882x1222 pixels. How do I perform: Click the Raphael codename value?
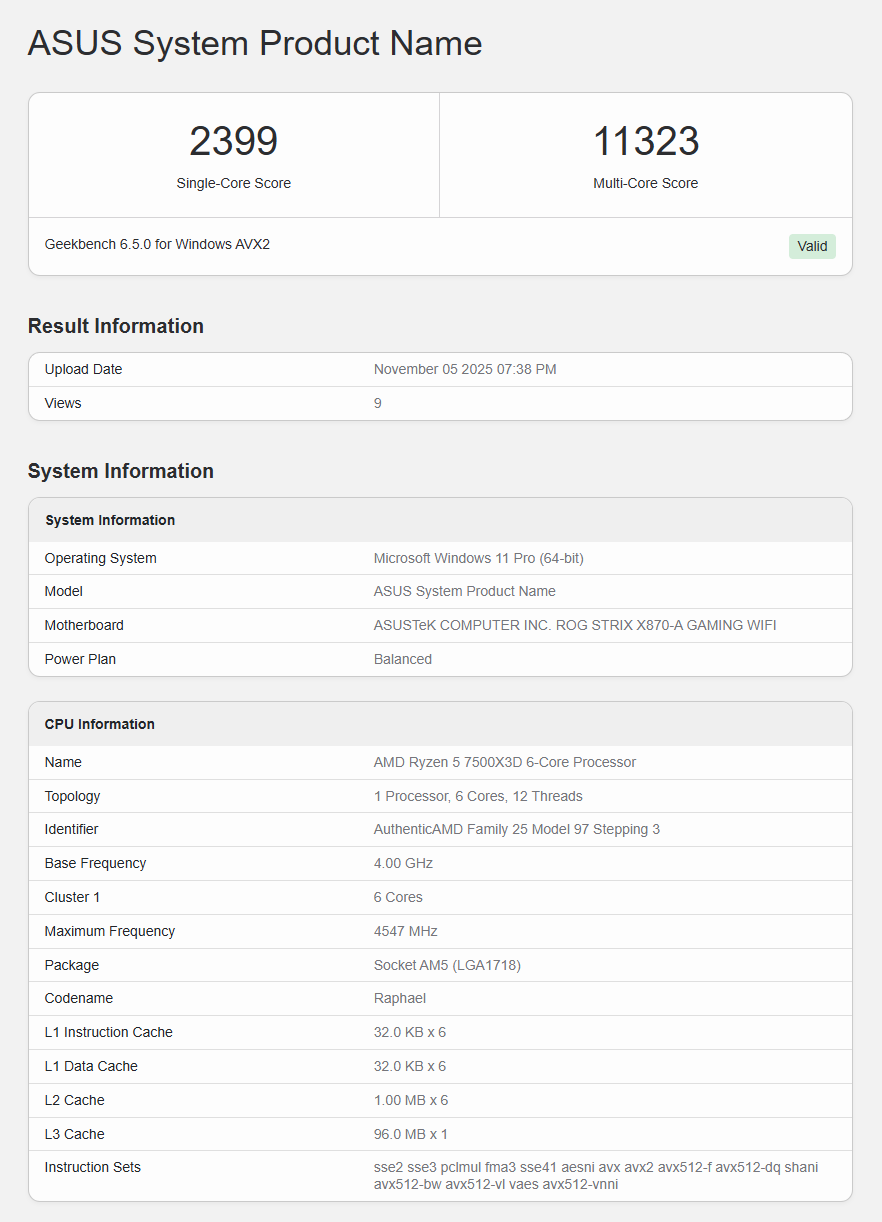click(x=400, y=998)
